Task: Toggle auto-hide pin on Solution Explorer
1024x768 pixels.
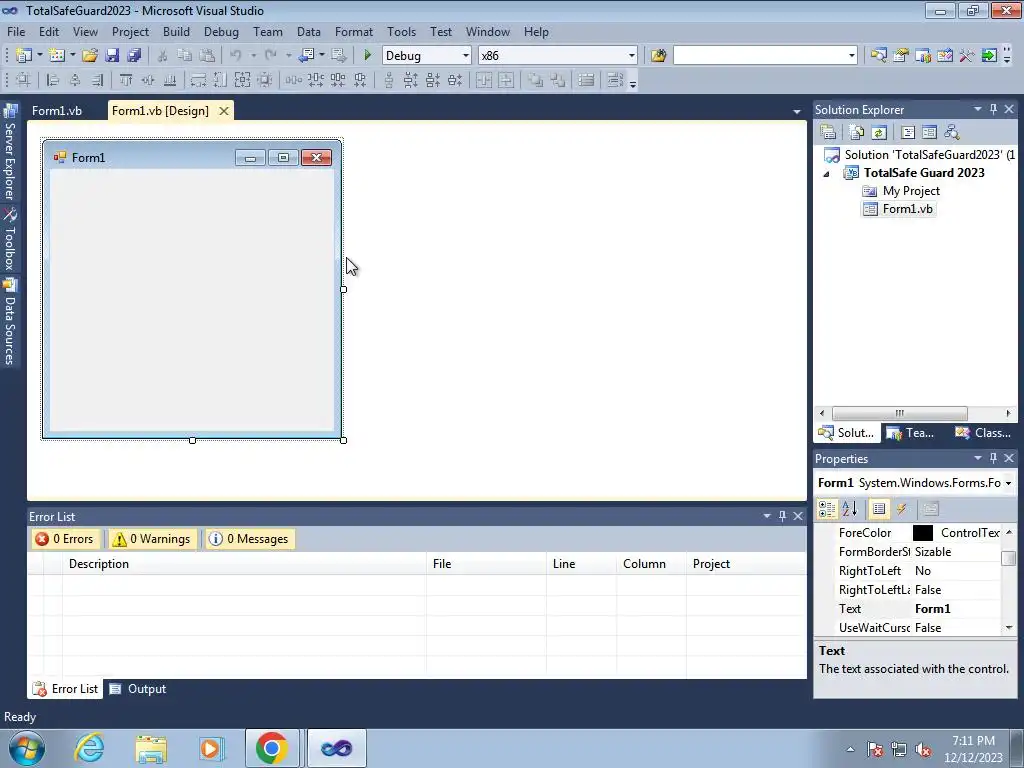Action: click(993, 110)
